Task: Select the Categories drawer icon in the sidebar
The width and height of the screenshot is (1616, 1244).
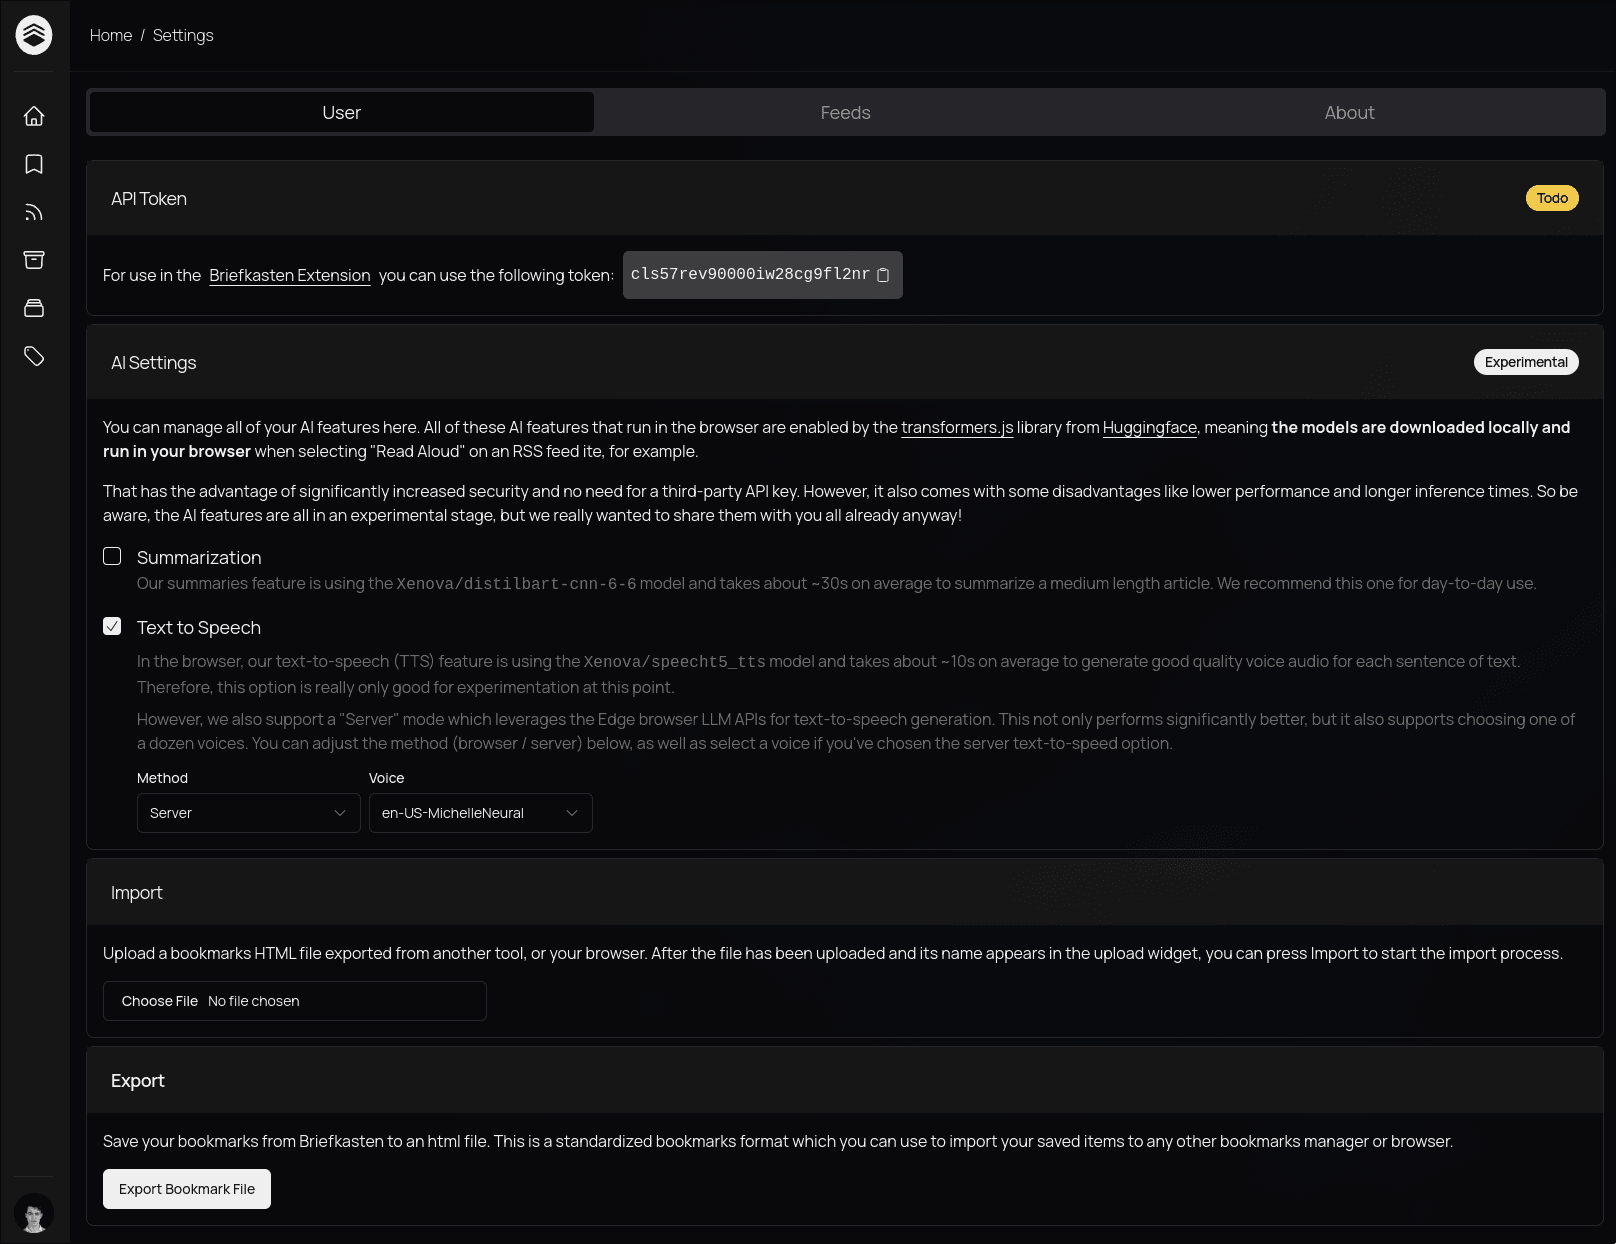Action: [34, 307]
